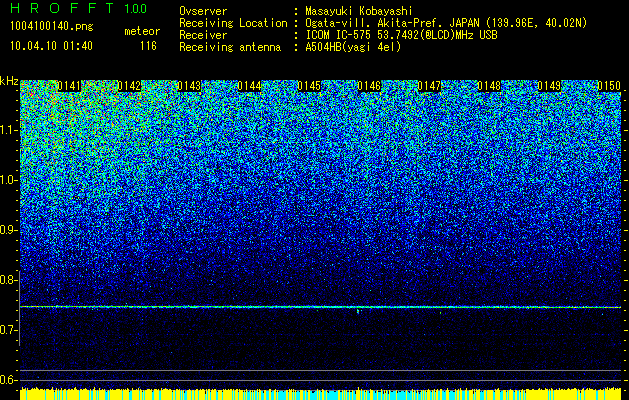
Task: Click the kHz axis unit label
Action: pyautogui.click(x=9, y=81)
